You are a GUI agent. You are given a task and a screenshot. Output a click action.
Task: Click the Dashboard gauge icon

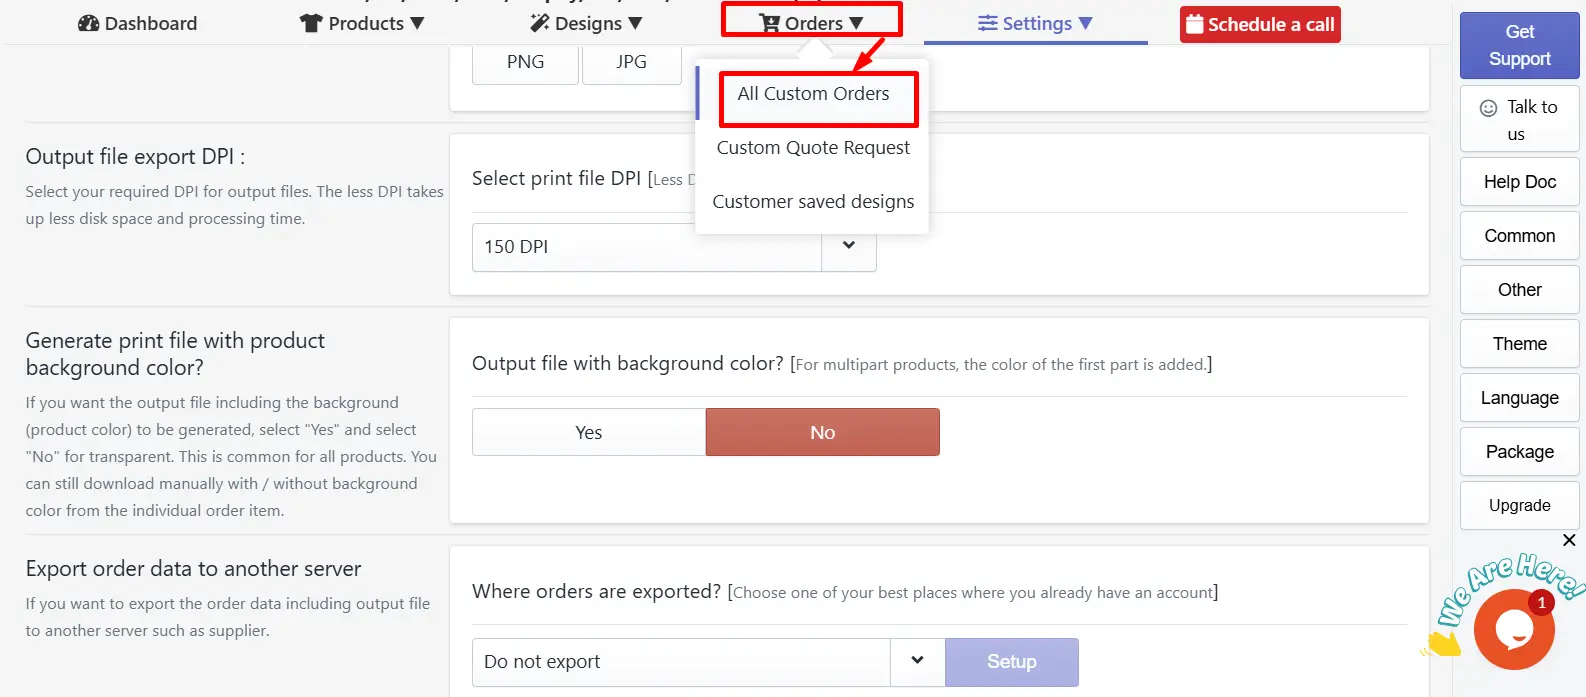[88, 23]
